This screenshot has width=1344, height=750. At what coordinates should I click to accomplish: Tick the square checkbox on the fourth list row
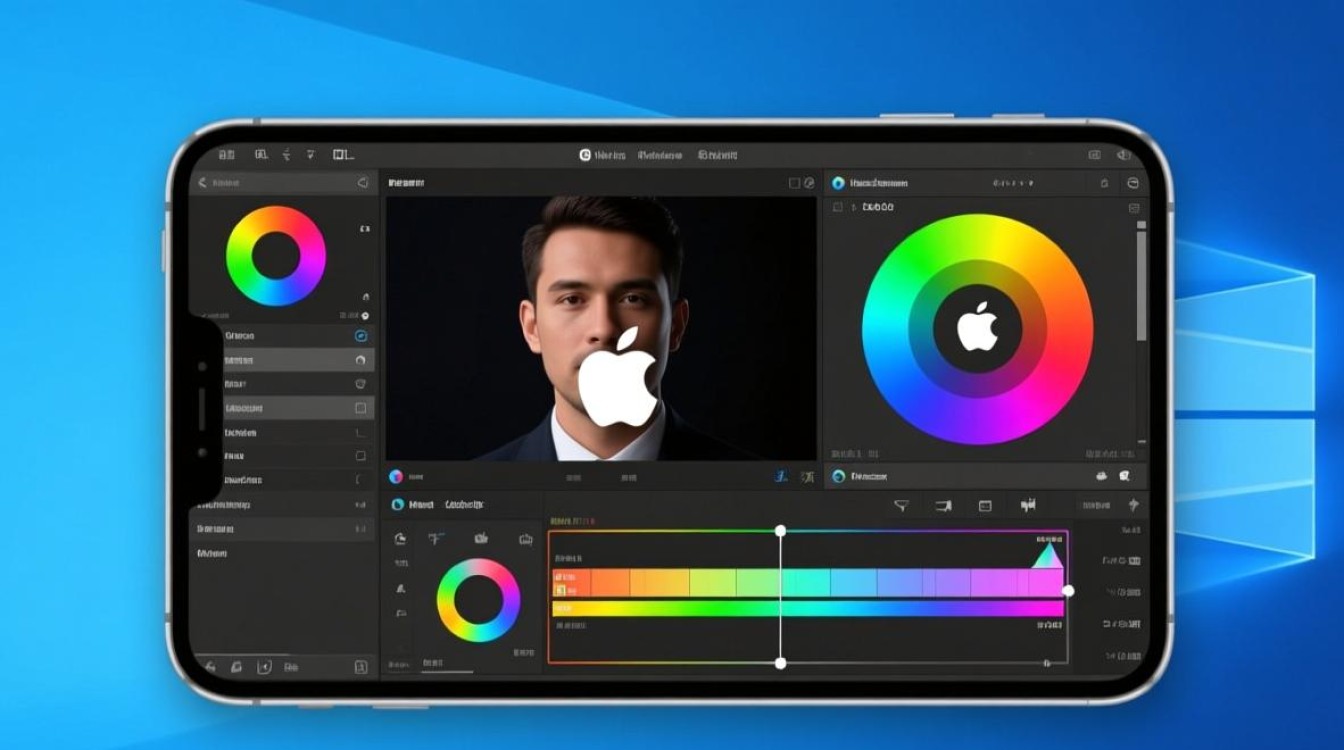pos(360,408)
